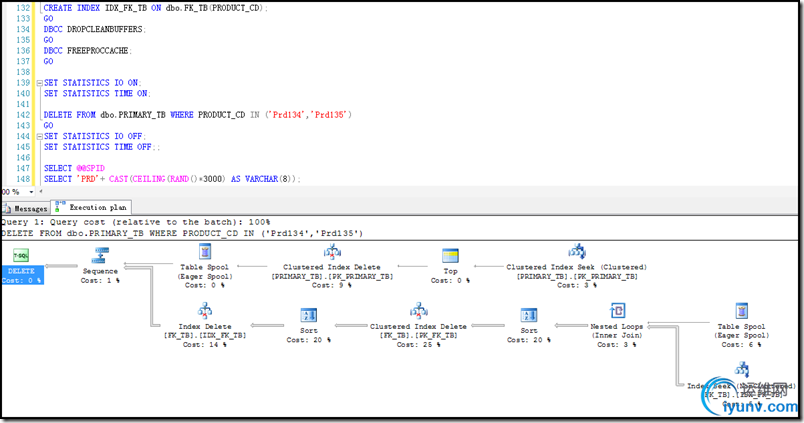Viewport: 804px width, 423px height.
Task: Click the DBCC FREEPROCCACHE line
Action: point(87,51)
